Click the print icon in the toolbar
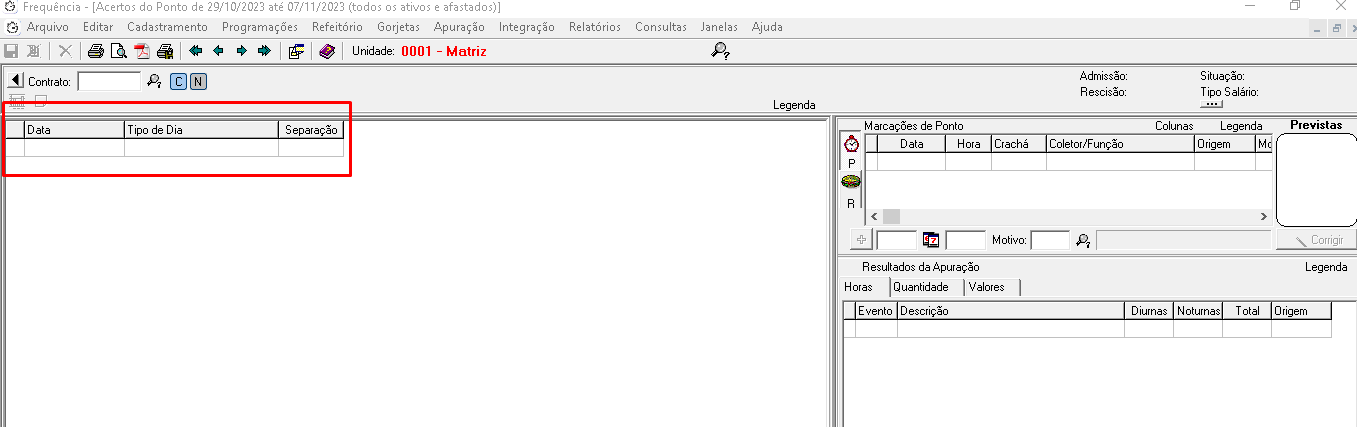The height and width of the screenshot is (427, 1357). (x=95, y=51)
